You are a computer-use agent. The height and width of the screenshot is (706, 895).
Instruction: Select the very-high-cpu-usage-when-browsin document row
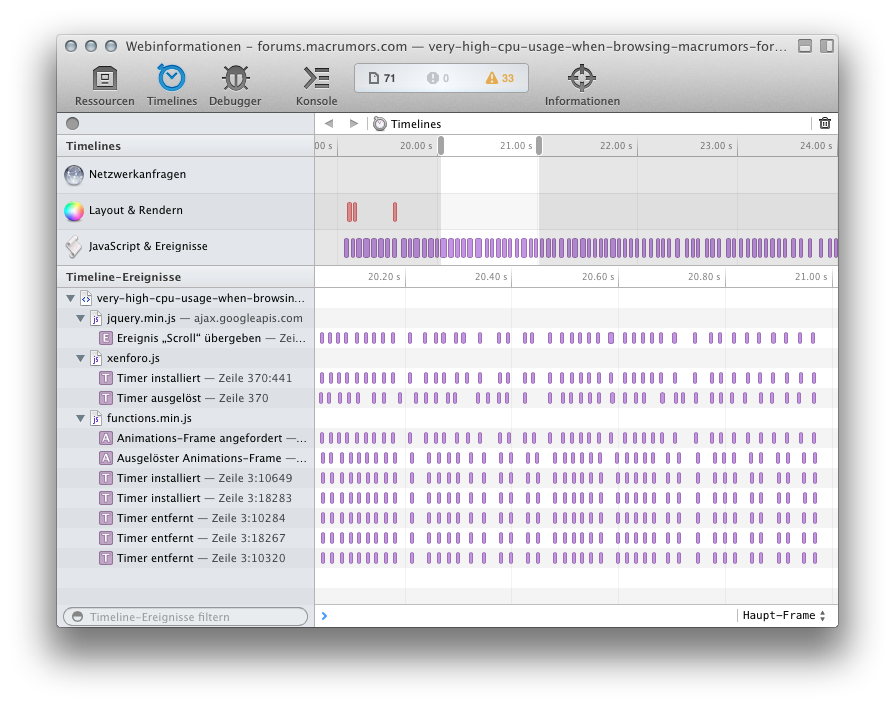(186, 298)
